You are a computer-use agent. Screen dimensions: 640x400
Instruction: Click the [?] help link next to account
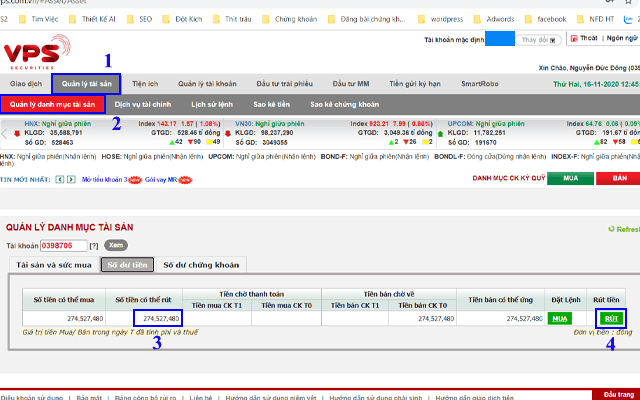[94, 246]
